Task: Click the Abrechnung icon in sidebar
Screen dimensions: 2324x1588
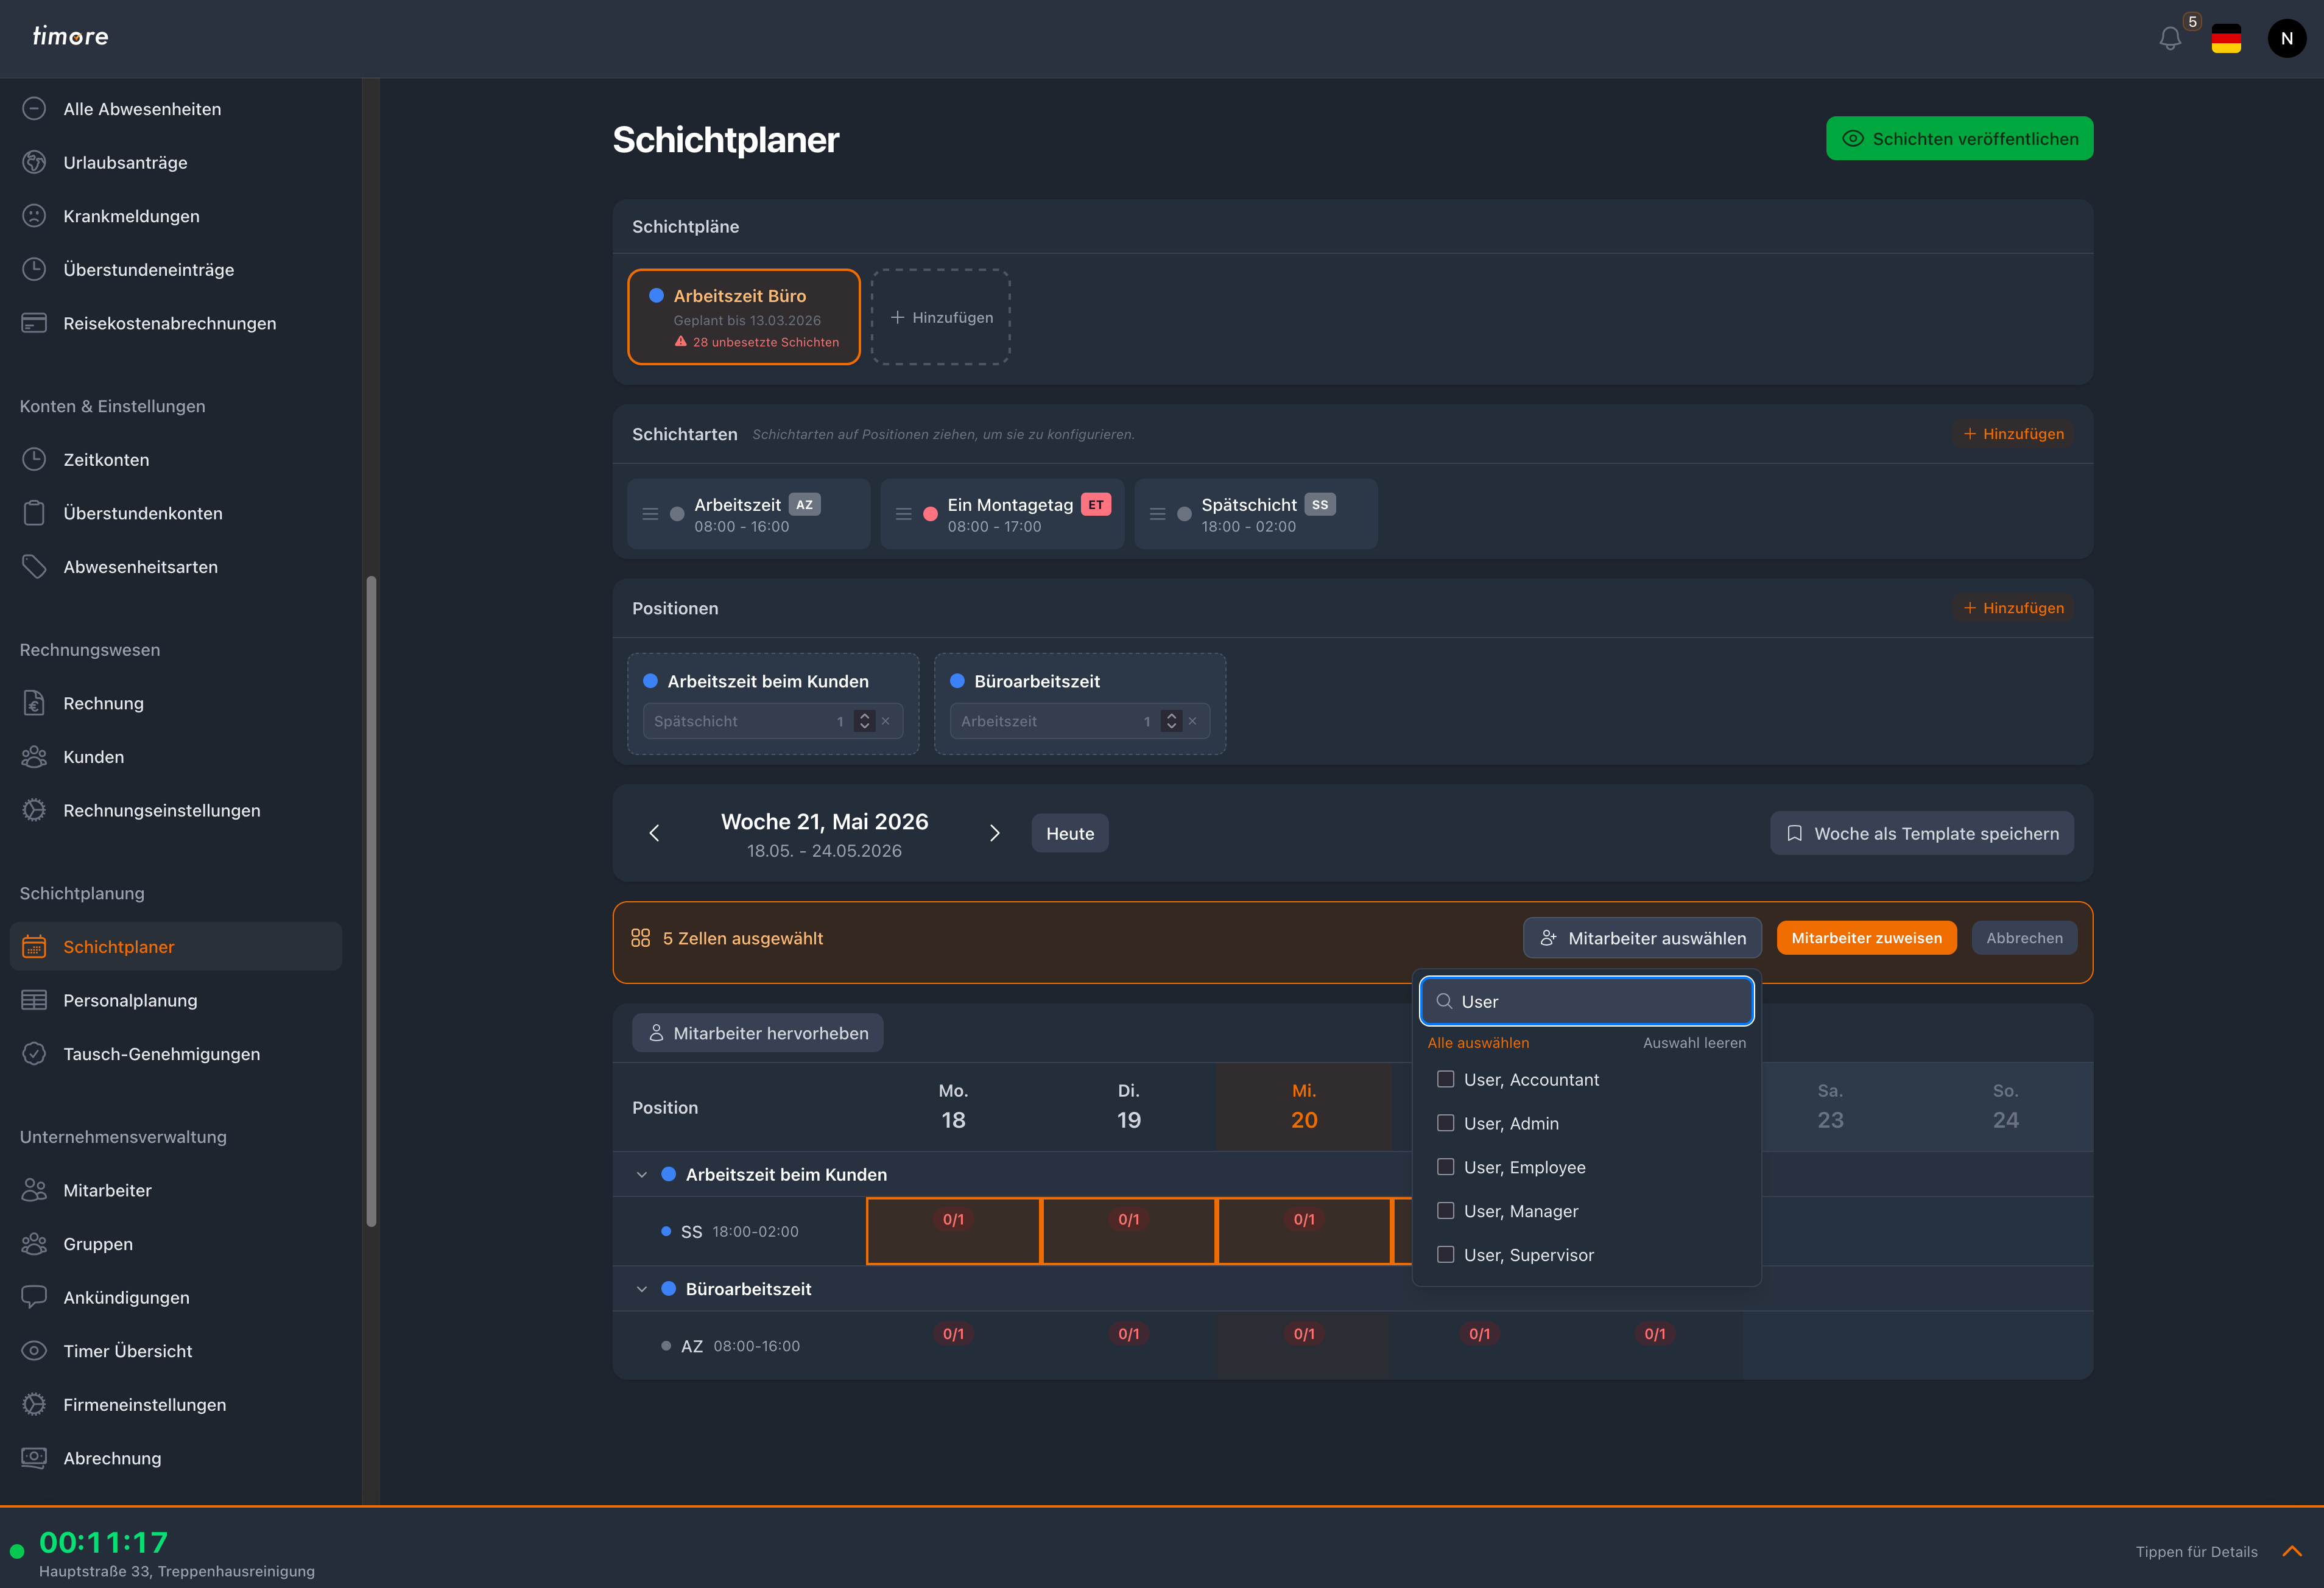Action: tap(34, 1458)
